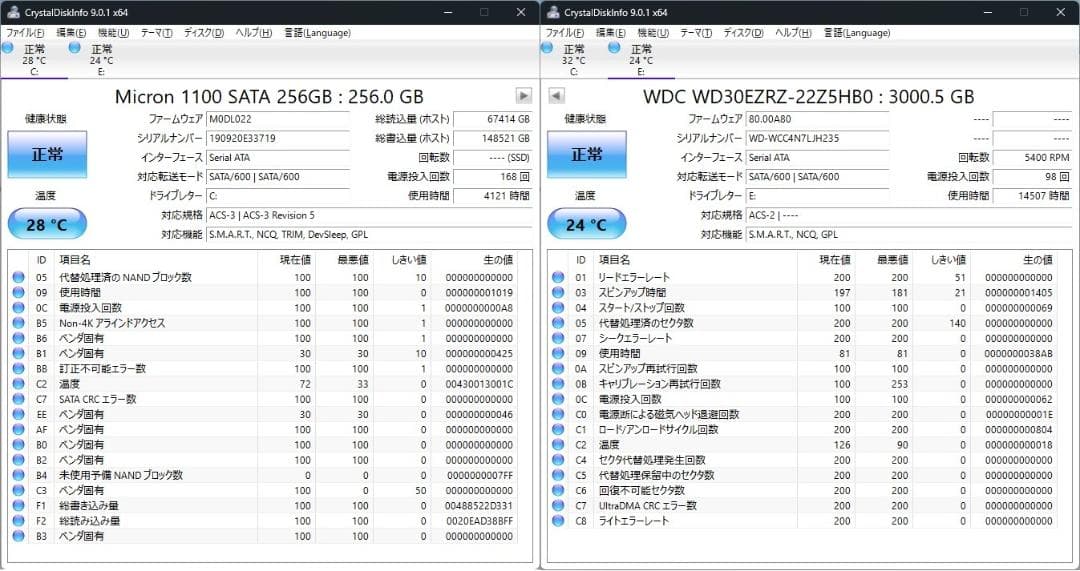Click serial number field 190920E33719

click(278, 138)
